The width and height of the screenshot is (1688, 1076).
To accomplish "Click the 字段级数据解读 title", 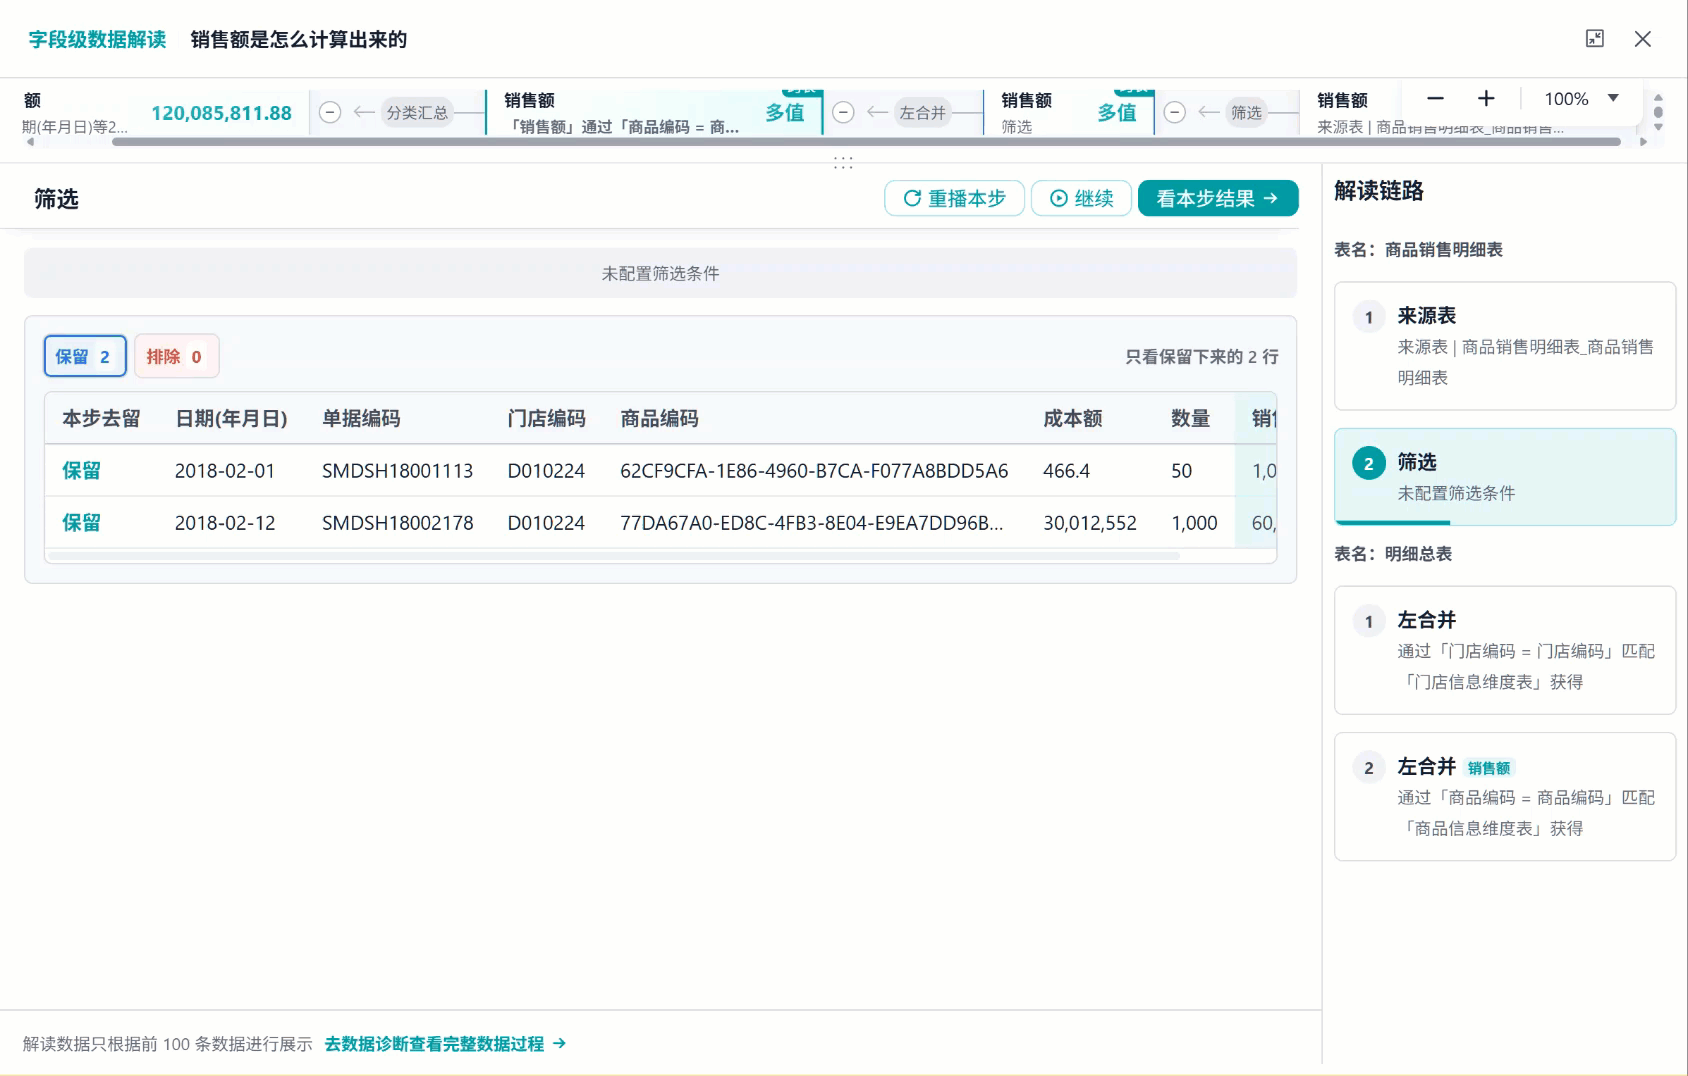I will point(97,39).
